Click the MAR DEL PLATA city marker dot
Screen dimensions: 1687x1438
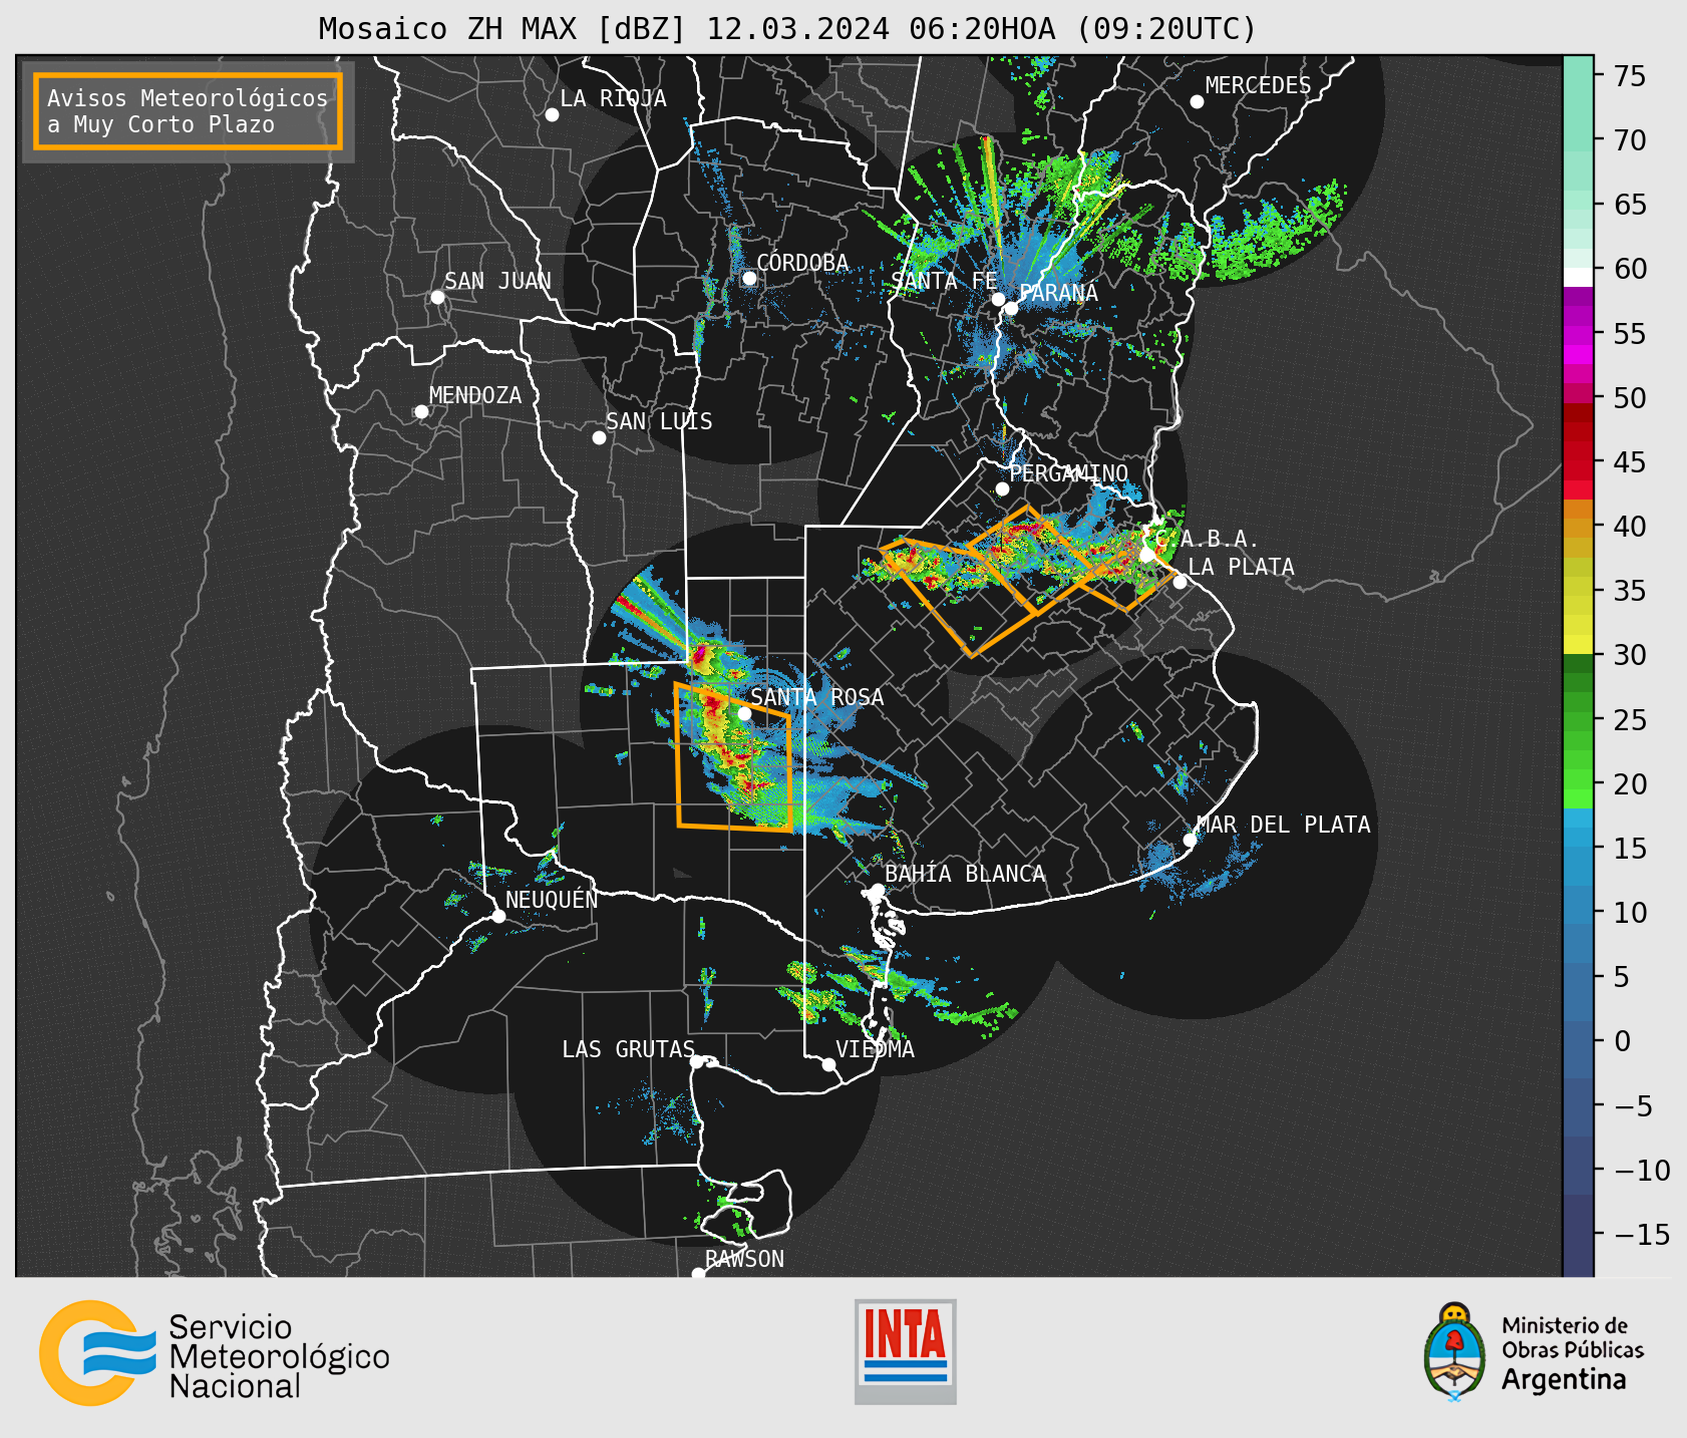click(x=1190, y=840)
